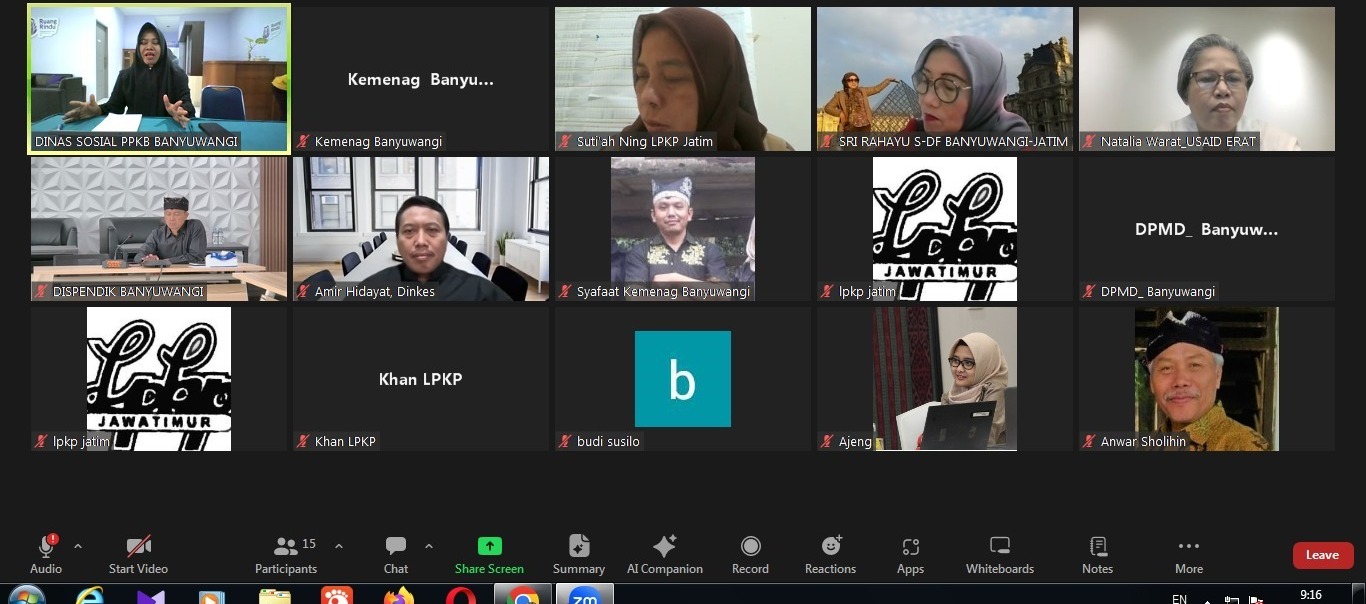Select the DINAS SOSIAL PPKB BANYUWANGI video tile
This screenshot has height=604, width=1366.
pyautogui.click(x=159, y=78)
